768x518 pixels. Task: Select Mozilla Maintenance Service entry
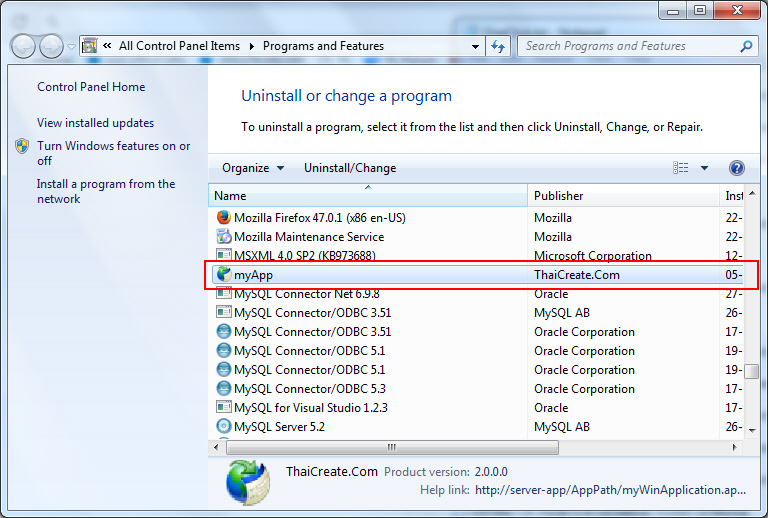pyautogui.click(x=309, y=237)
